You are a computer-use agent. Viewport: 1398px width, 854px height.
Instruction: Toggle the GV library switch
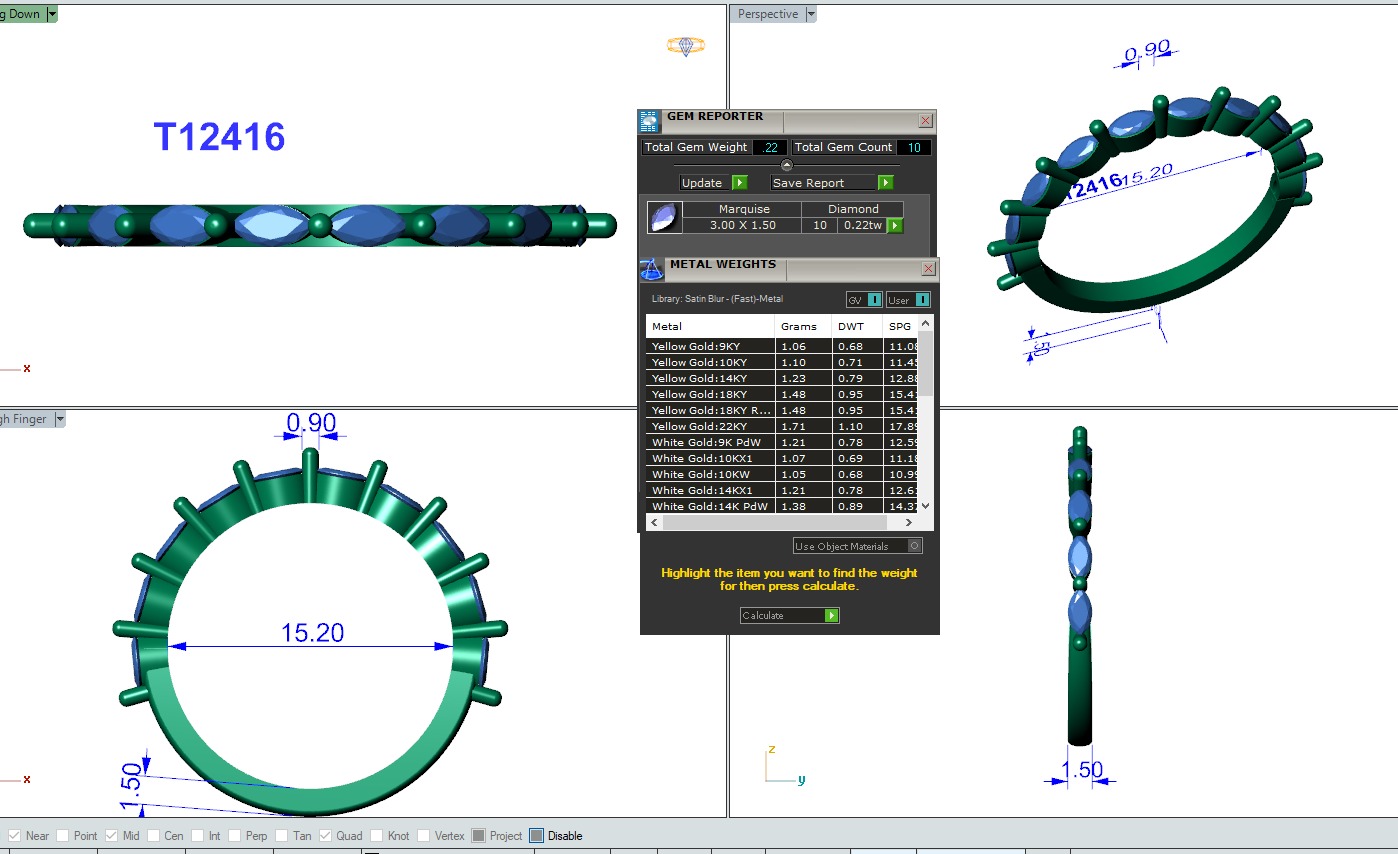click(x=864, y=300)
